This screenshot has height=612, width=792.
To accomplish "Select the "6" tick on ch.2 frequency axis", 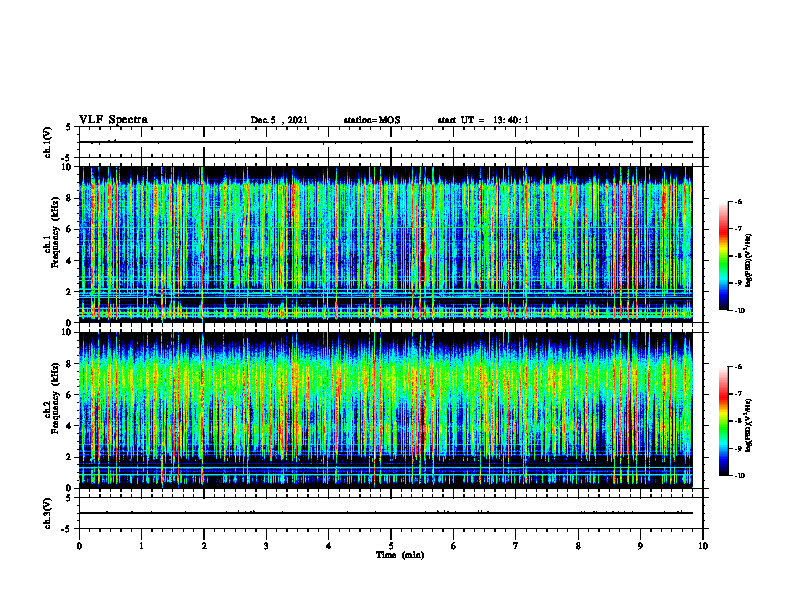I will (x=70, y=394).
